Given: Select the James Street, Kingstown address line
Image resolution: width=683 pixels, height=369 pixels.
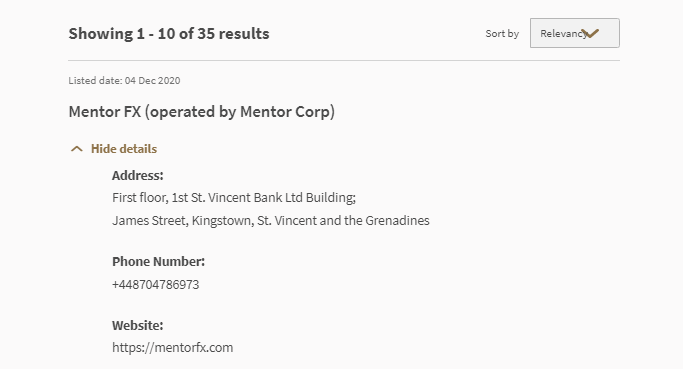Looking at the screenshot, I should click(x=270, y=220).
